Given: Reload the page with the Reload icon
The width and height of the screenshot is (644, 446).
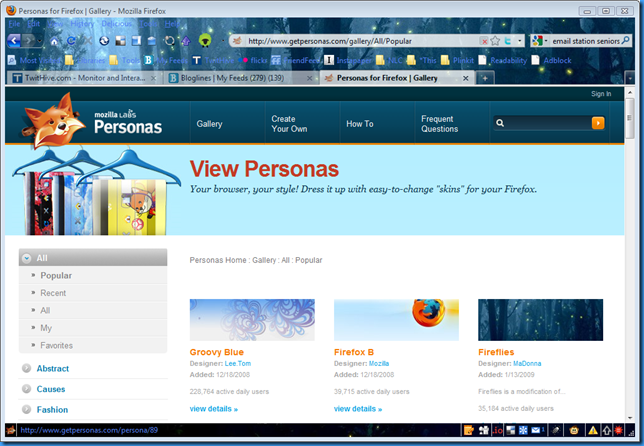Looking at the screenshot, I should pos(71,41).
